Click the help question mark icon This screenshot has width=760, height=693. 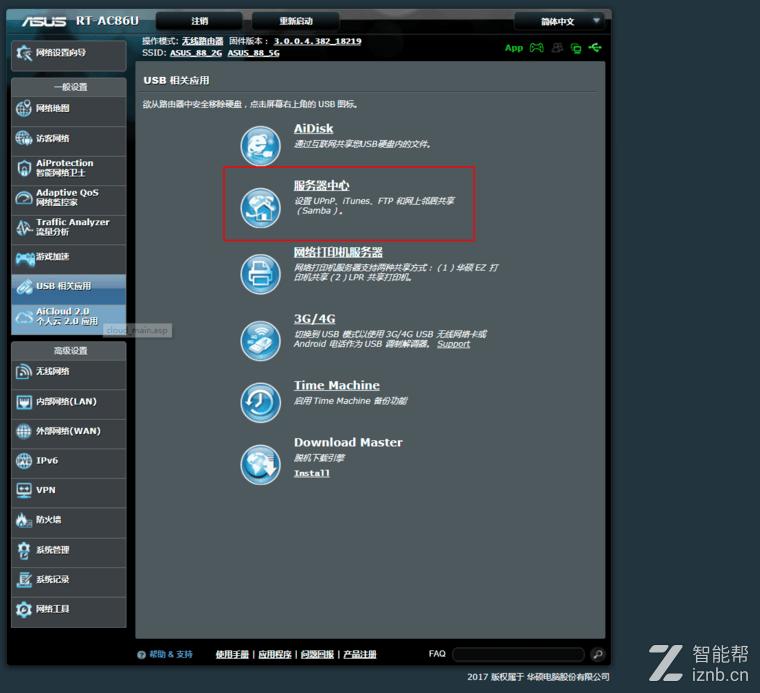[141, 655]
